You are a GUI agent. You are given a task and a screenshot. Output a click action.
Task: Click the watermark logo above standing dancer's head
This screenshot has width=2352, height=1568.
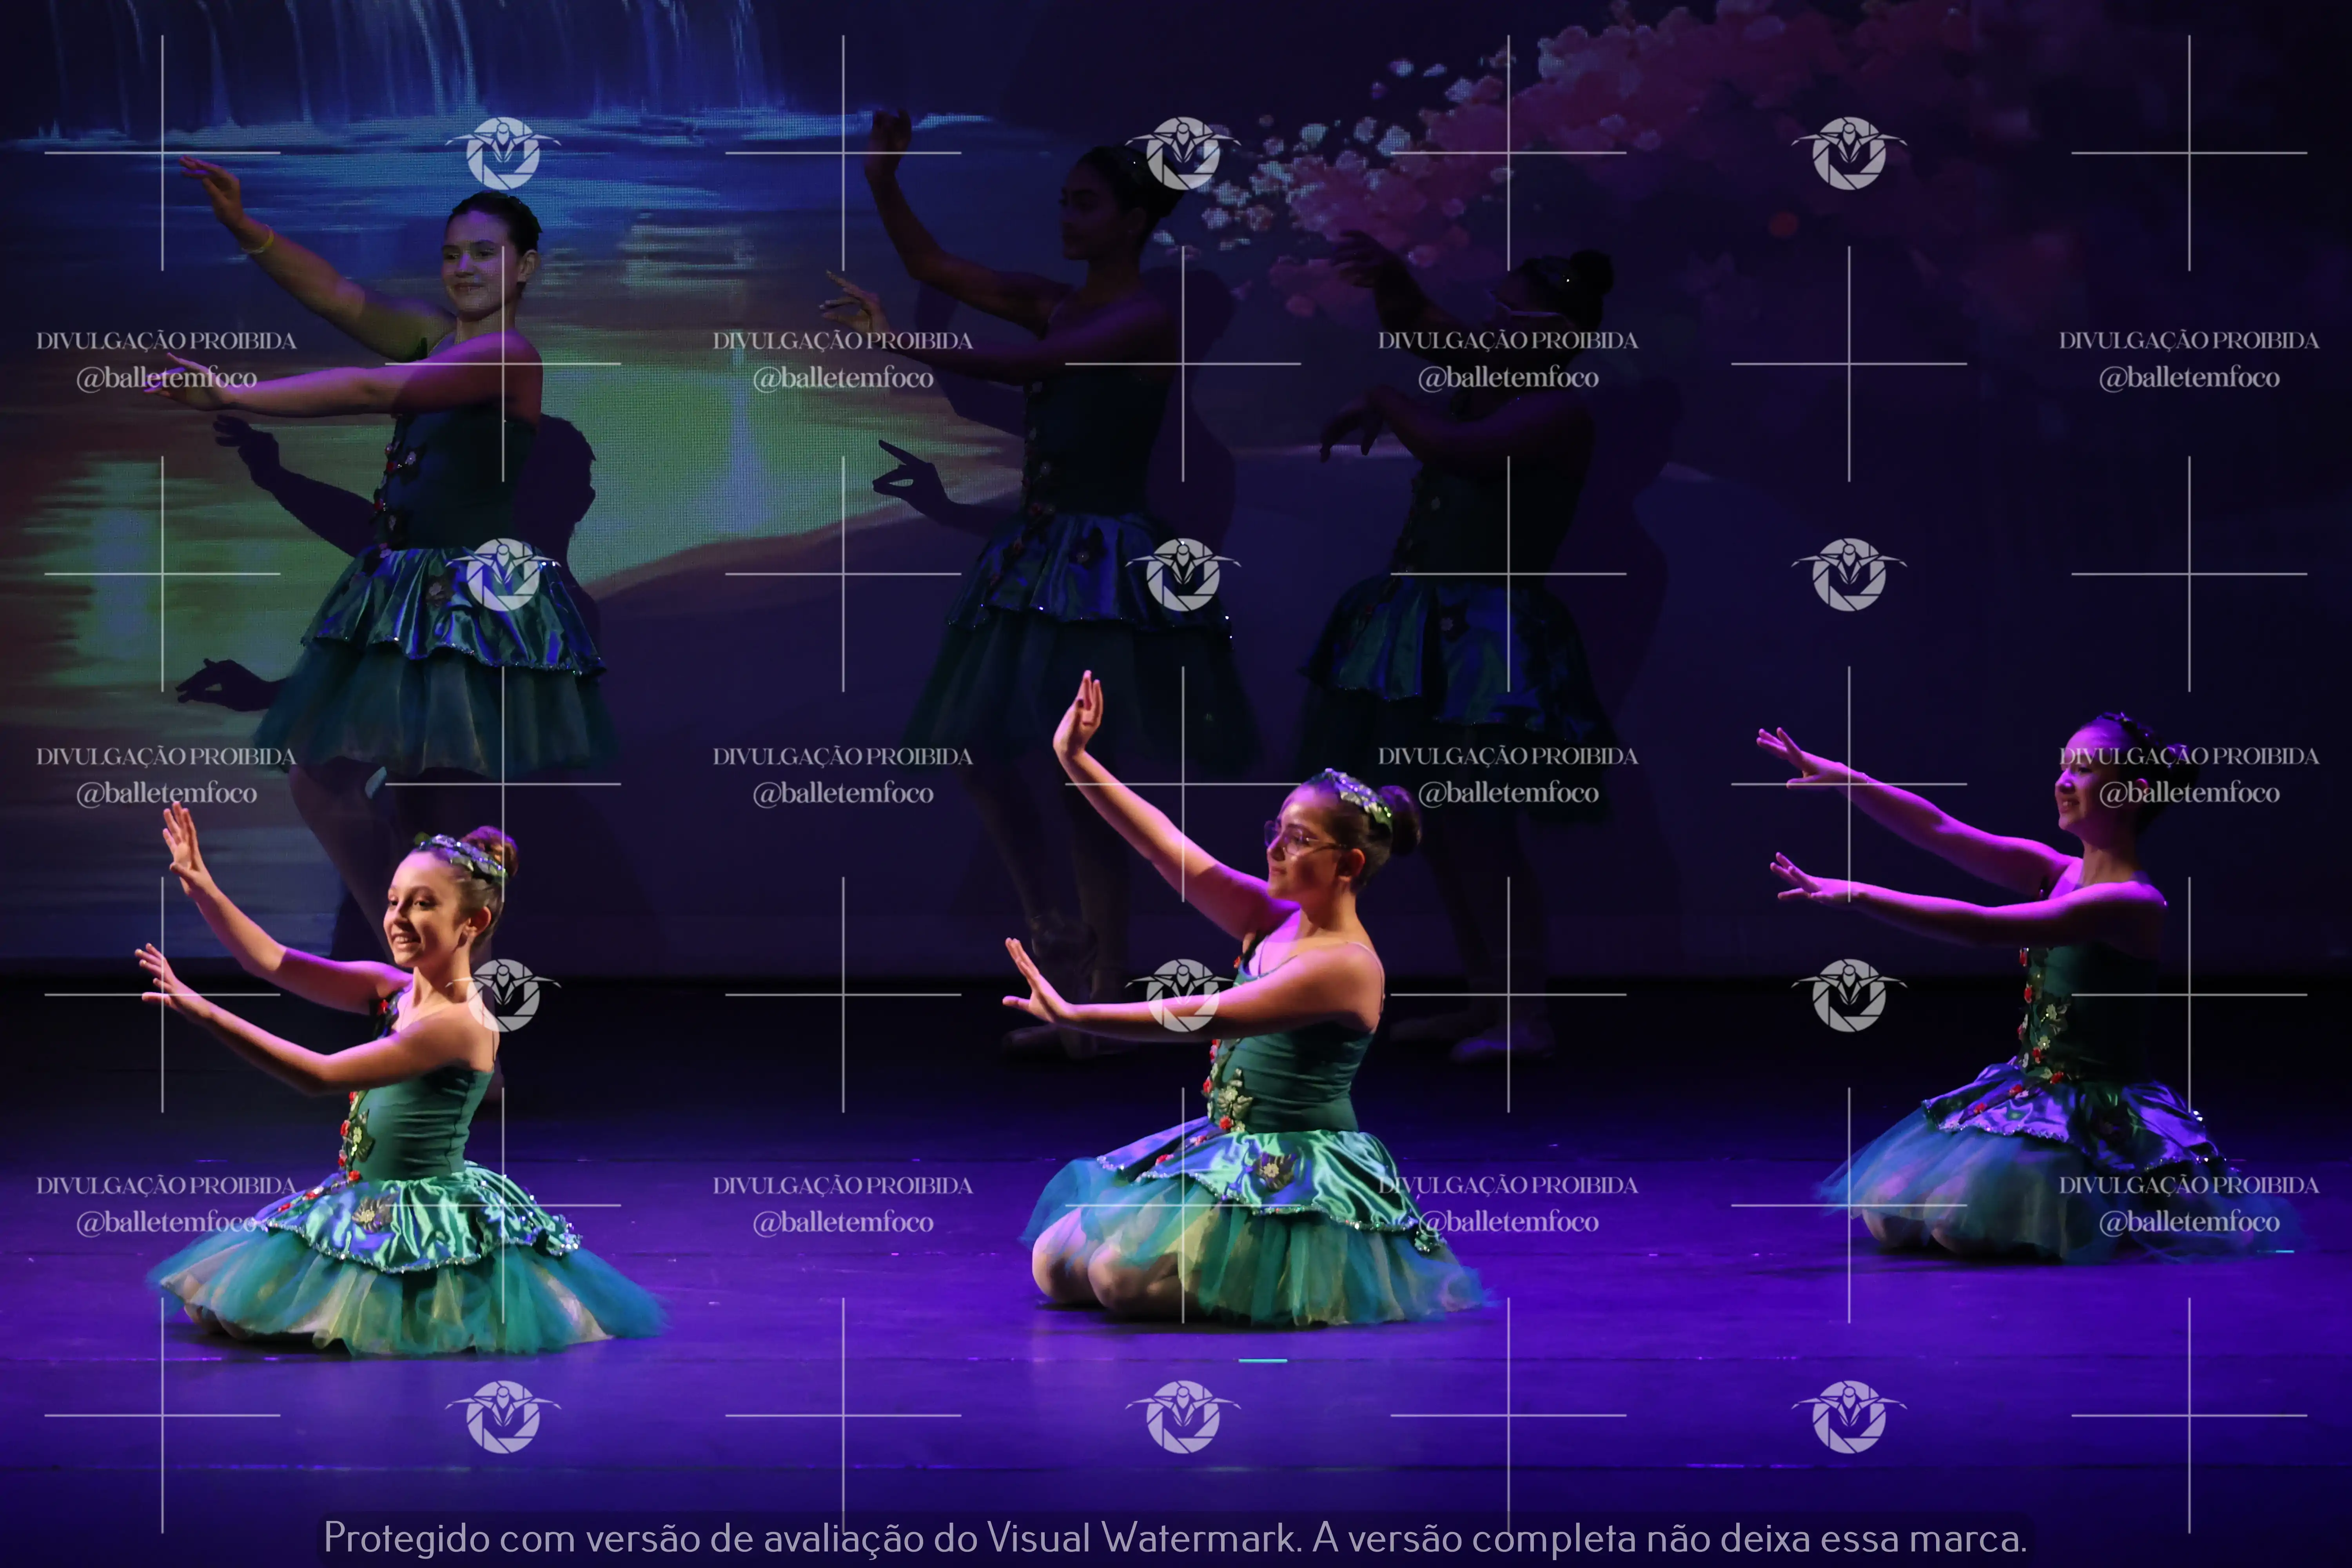[503, 153]
